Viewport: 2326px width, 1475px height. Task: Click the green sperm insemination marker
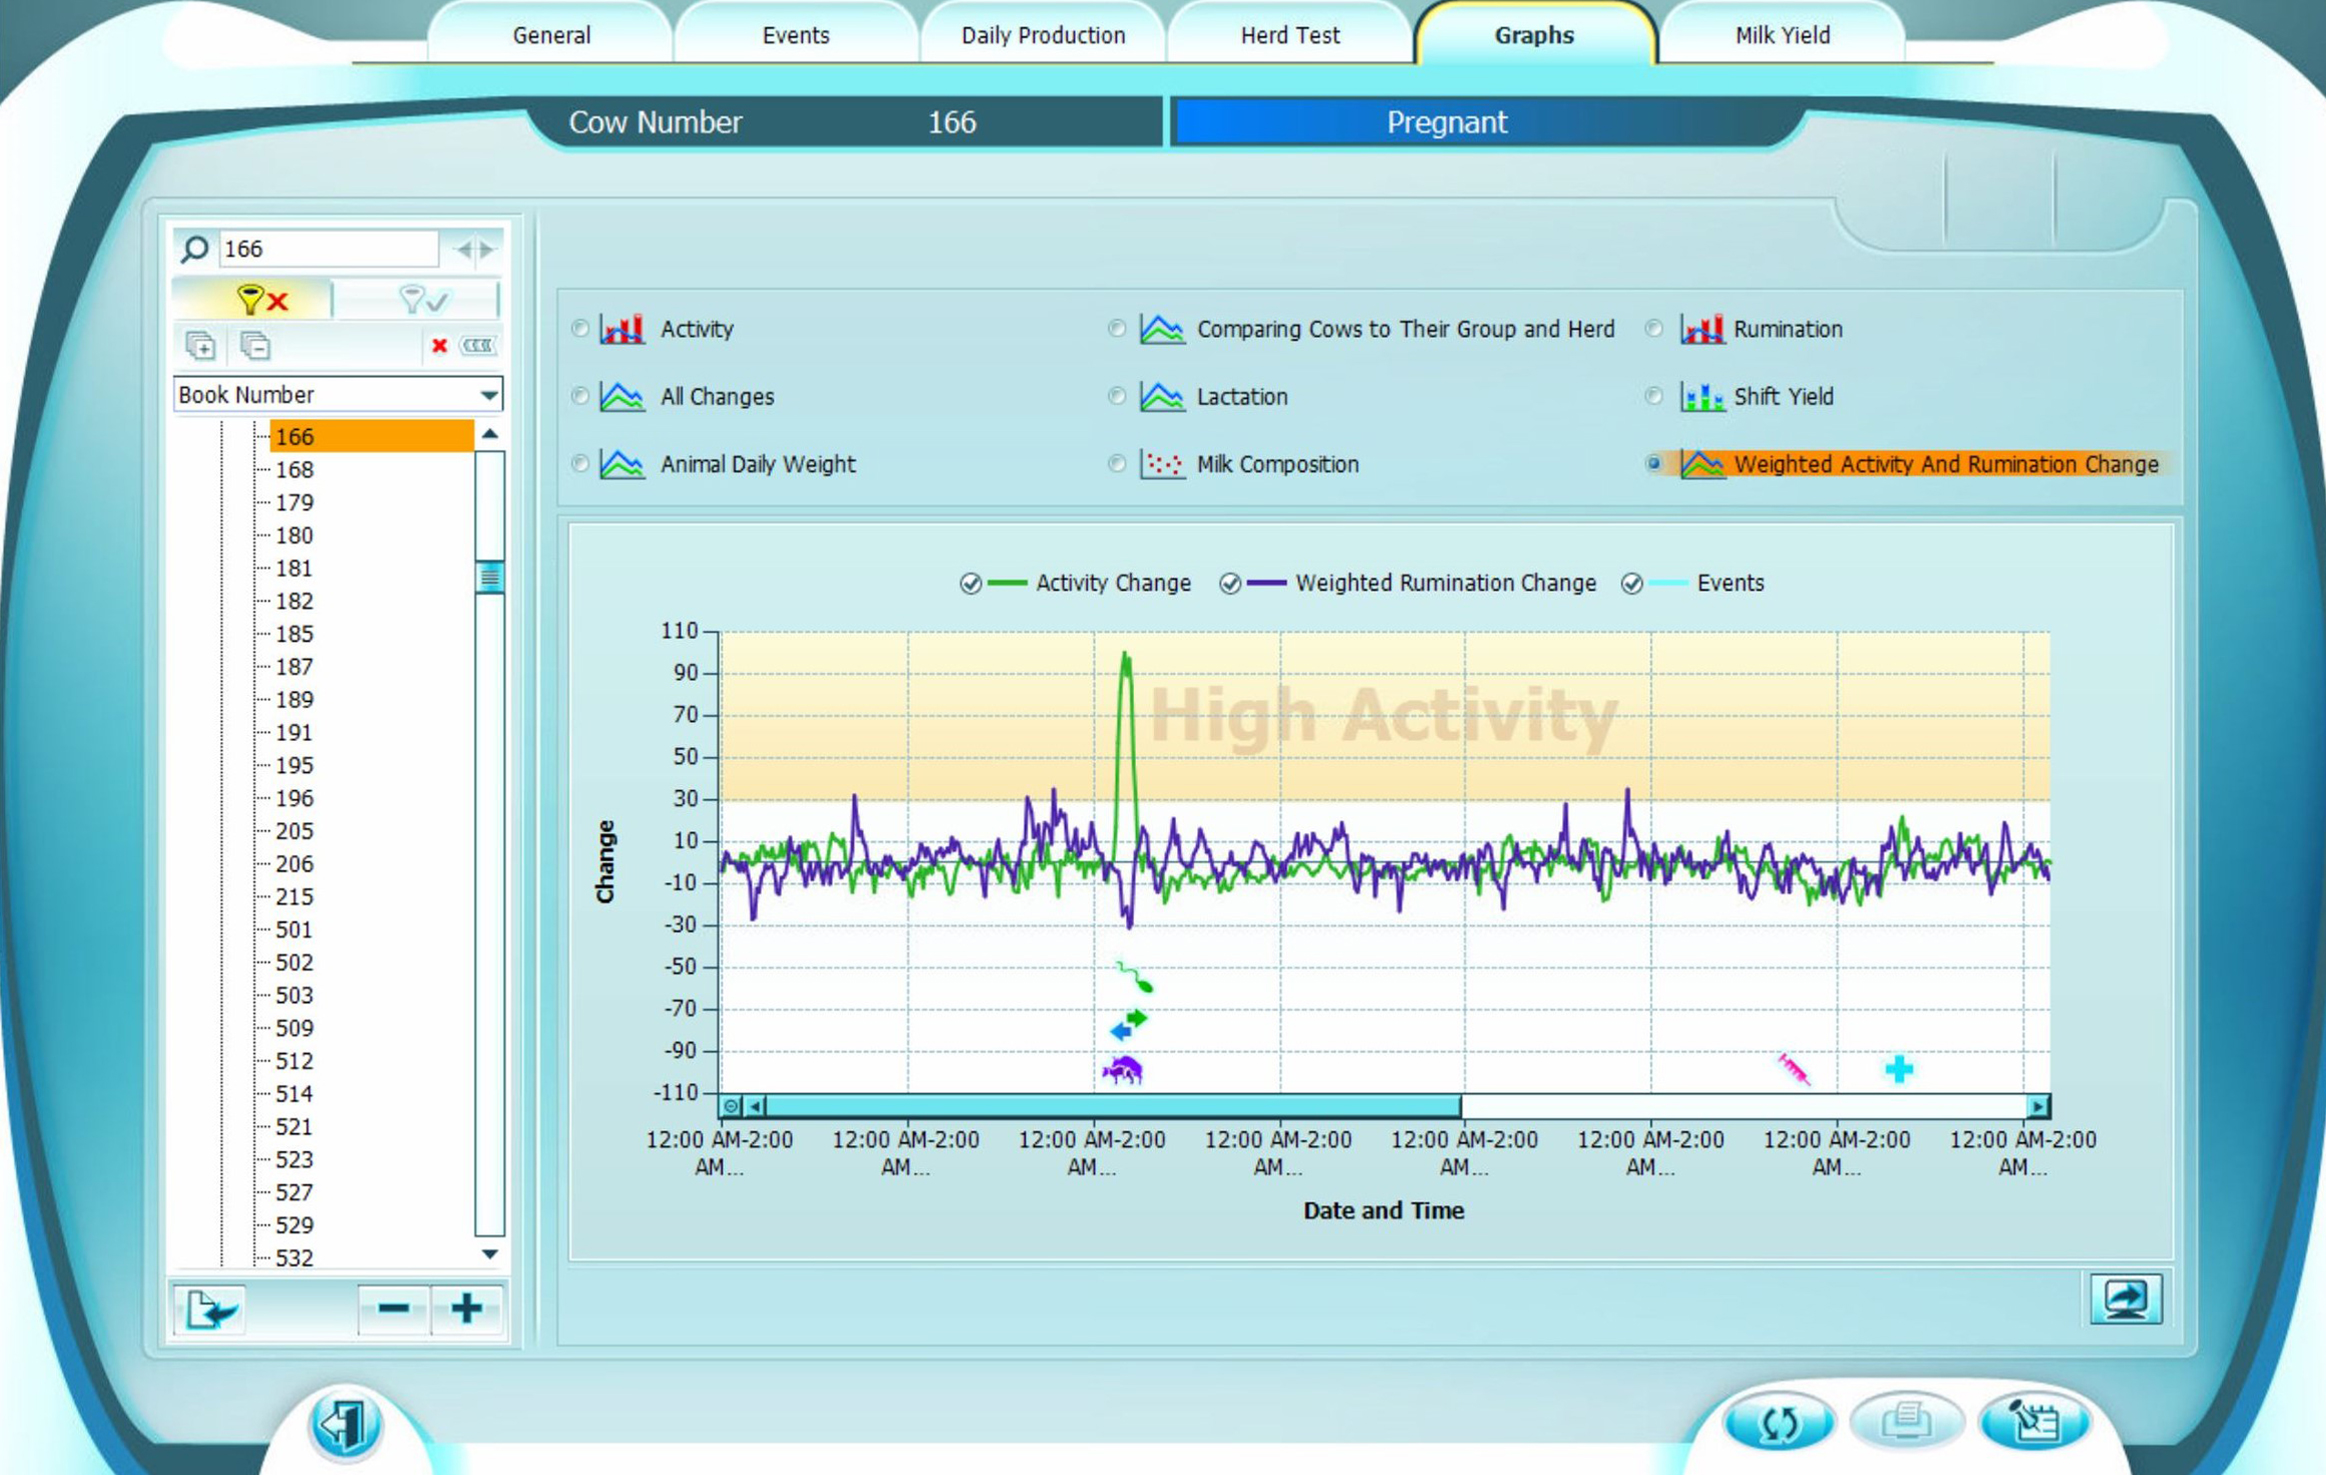click(x=1135, y=976)
